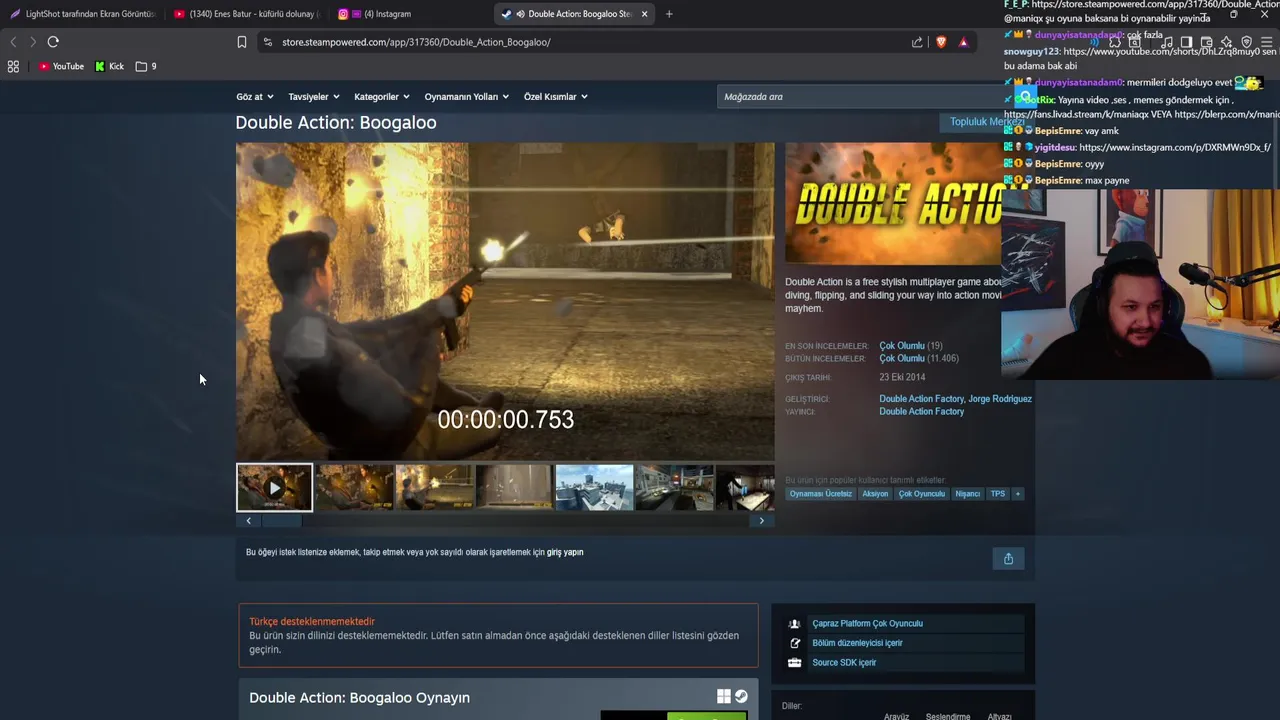The image size is (1280, 720).
Task: Click the Steam platform icon near Oynayın
Action: coord(741,696)
